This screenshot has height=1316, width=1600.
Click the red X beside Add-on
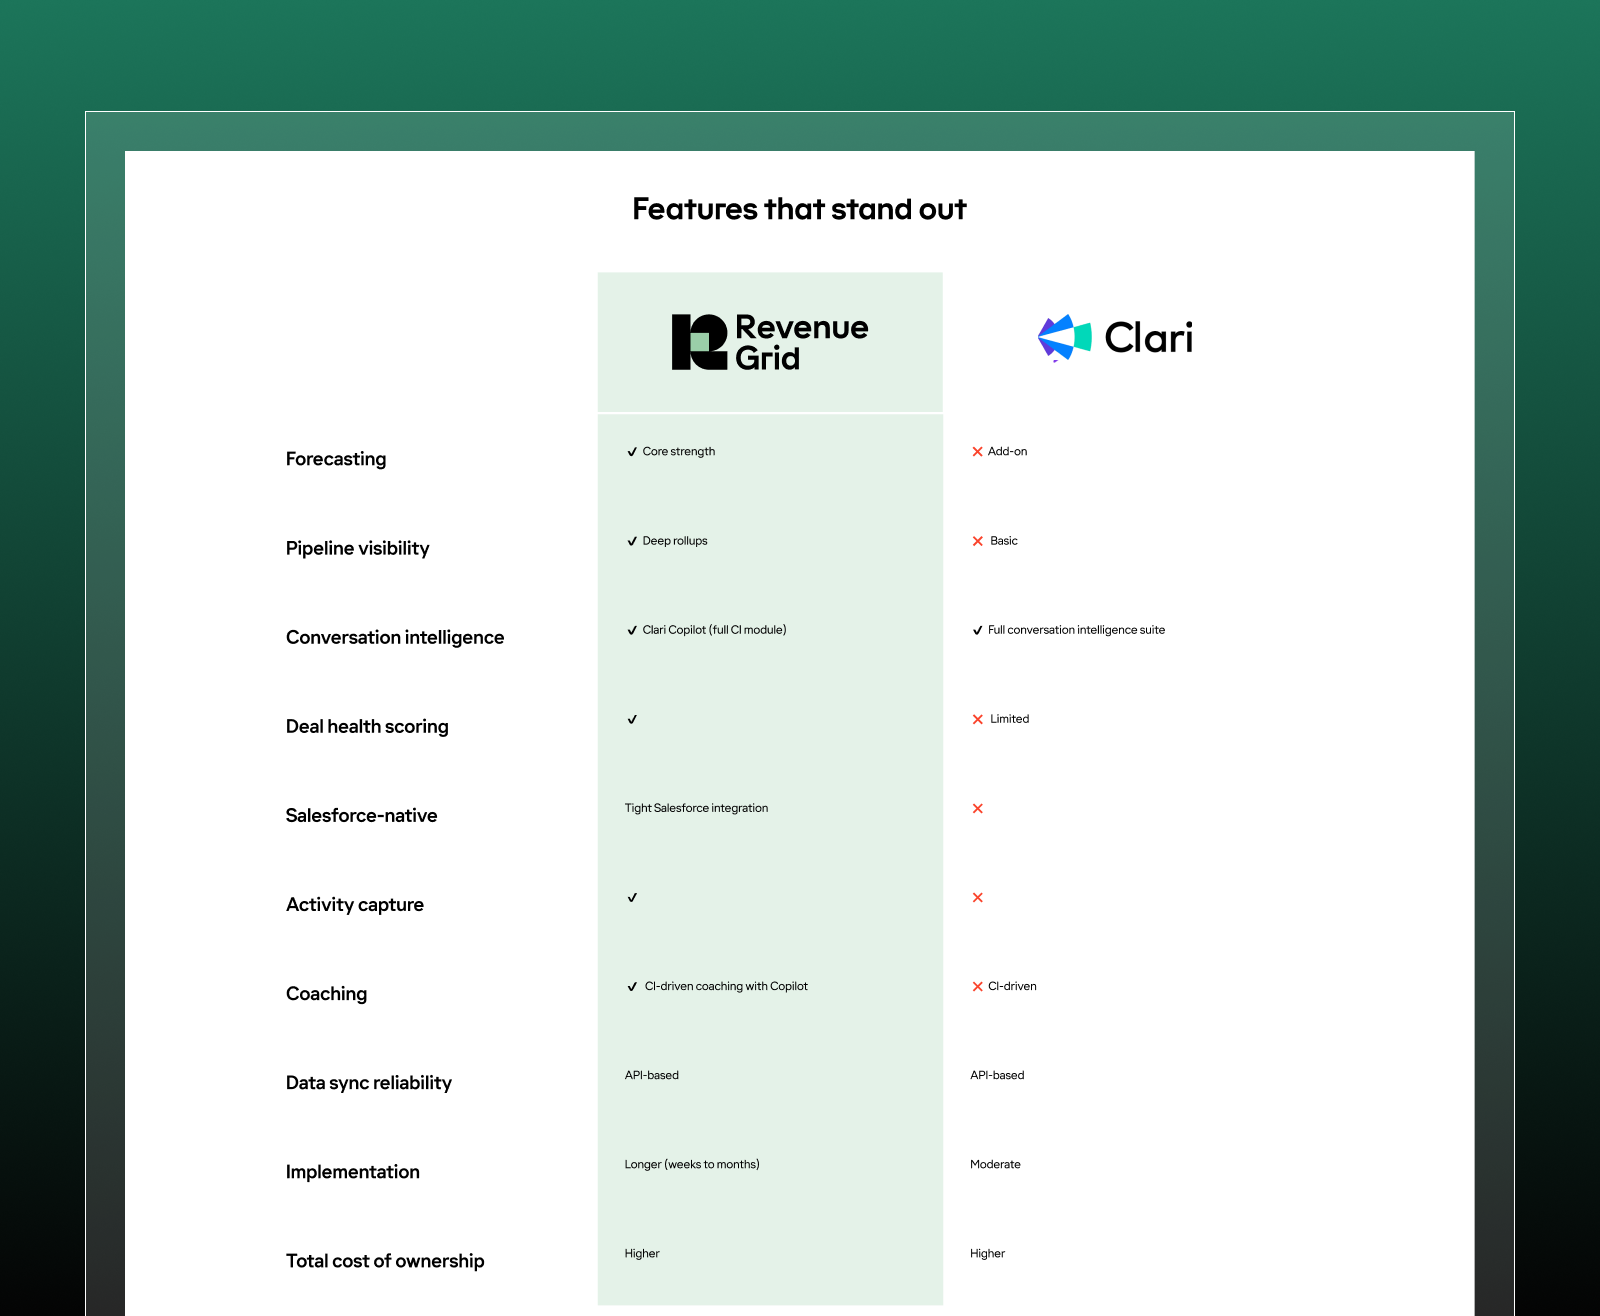tap(977, 452)
